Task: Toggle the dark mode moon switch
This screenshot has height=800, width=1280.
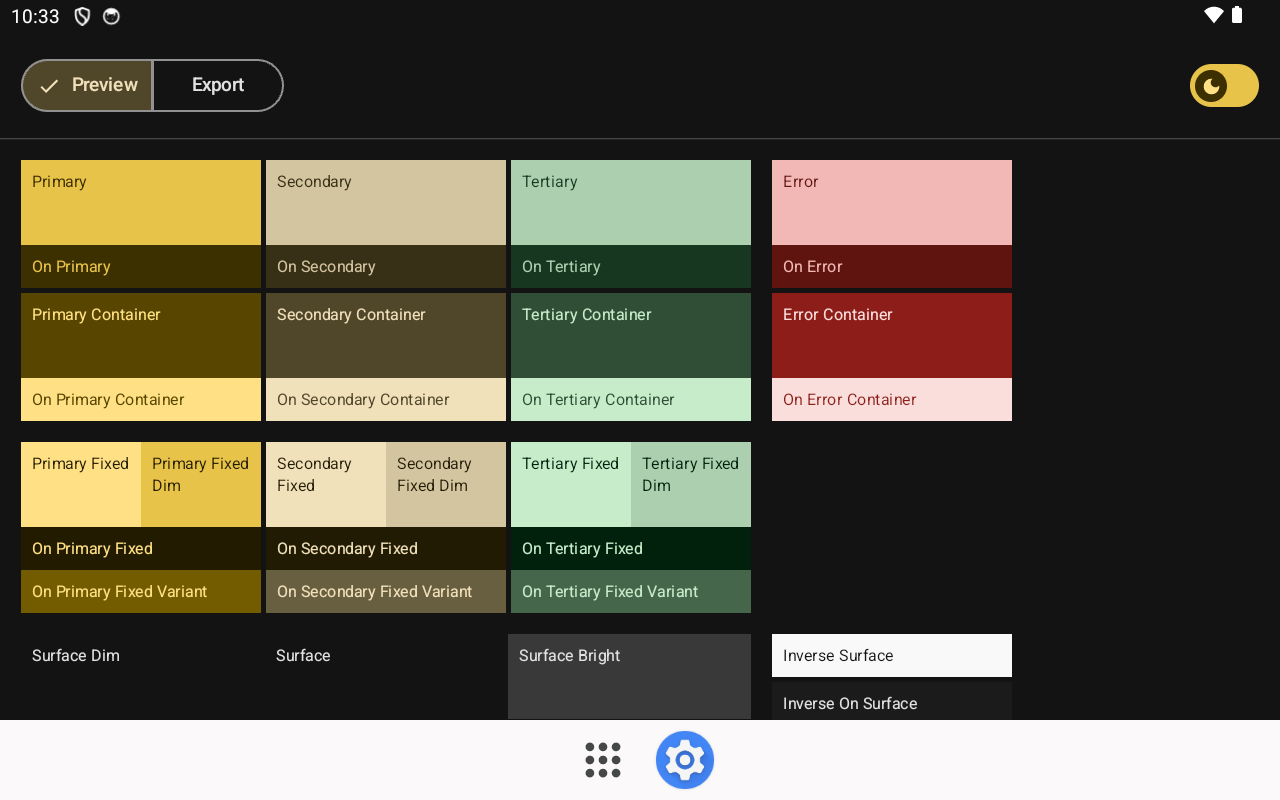Action: point(1223,86)
